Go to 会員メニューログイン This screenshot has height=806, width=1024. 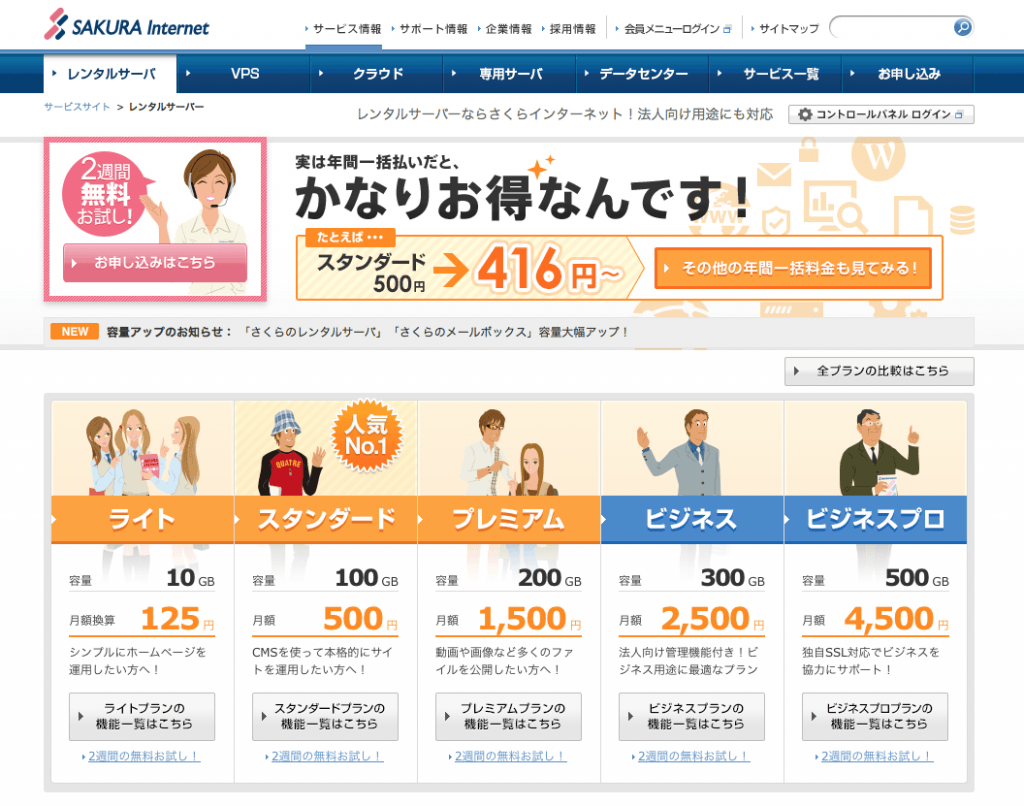[x=673, y=29]
